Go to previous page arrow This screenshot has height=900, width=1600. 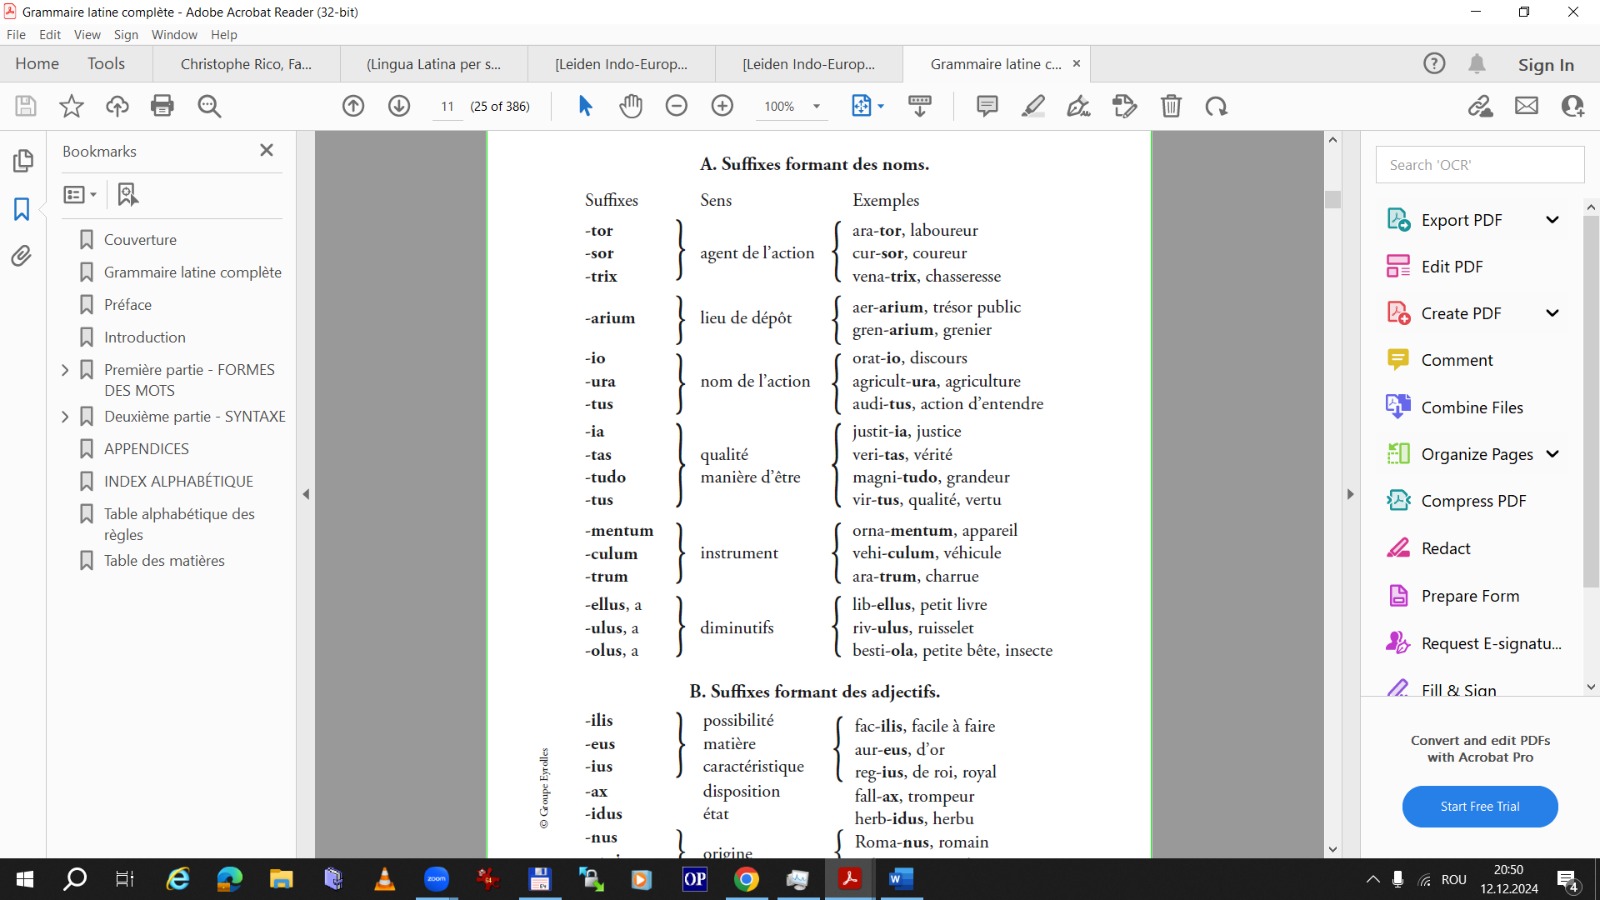point(353,106)
